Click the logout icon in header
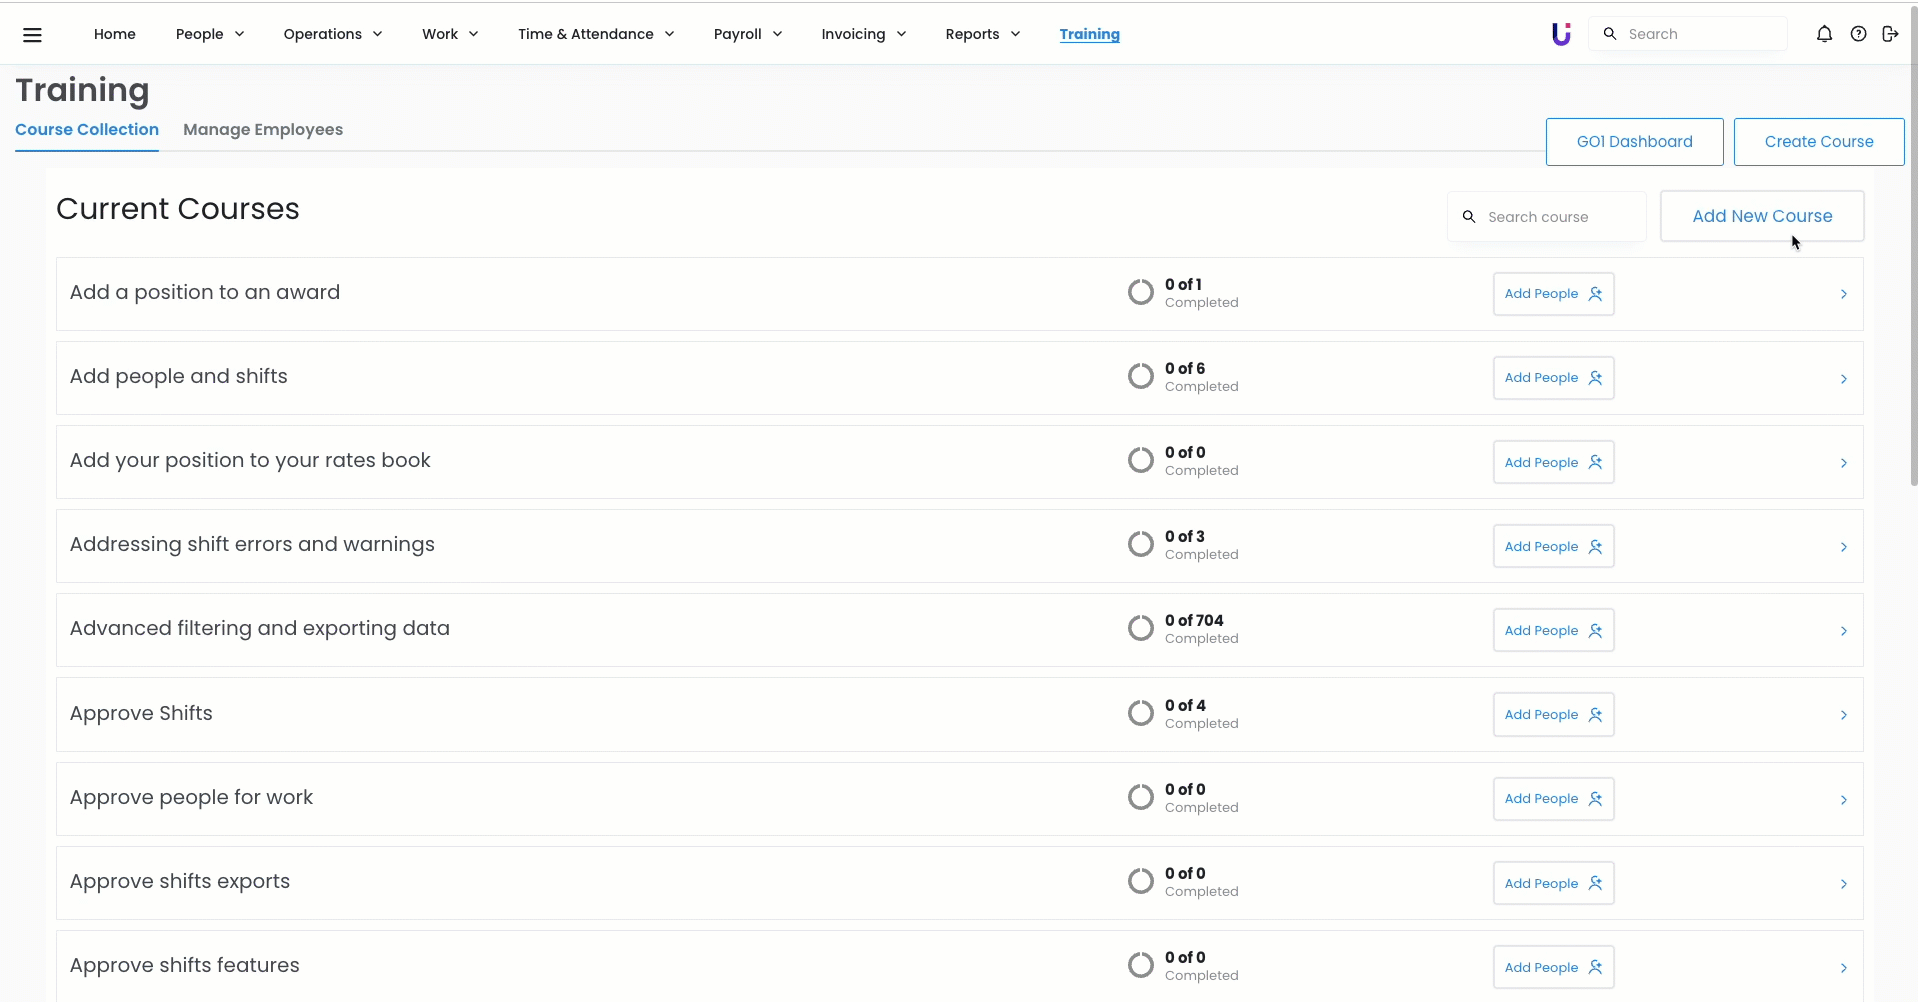Screen dimensions: 1918x1002 (1890, 34)
